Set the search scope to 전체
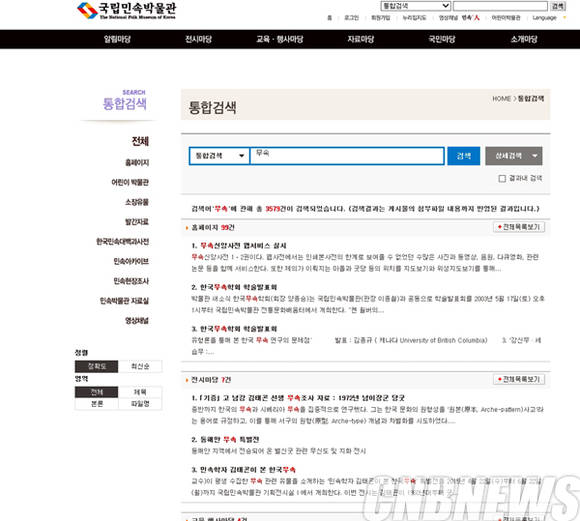This screenshot has width=580, height=521. tap(97, 392)
